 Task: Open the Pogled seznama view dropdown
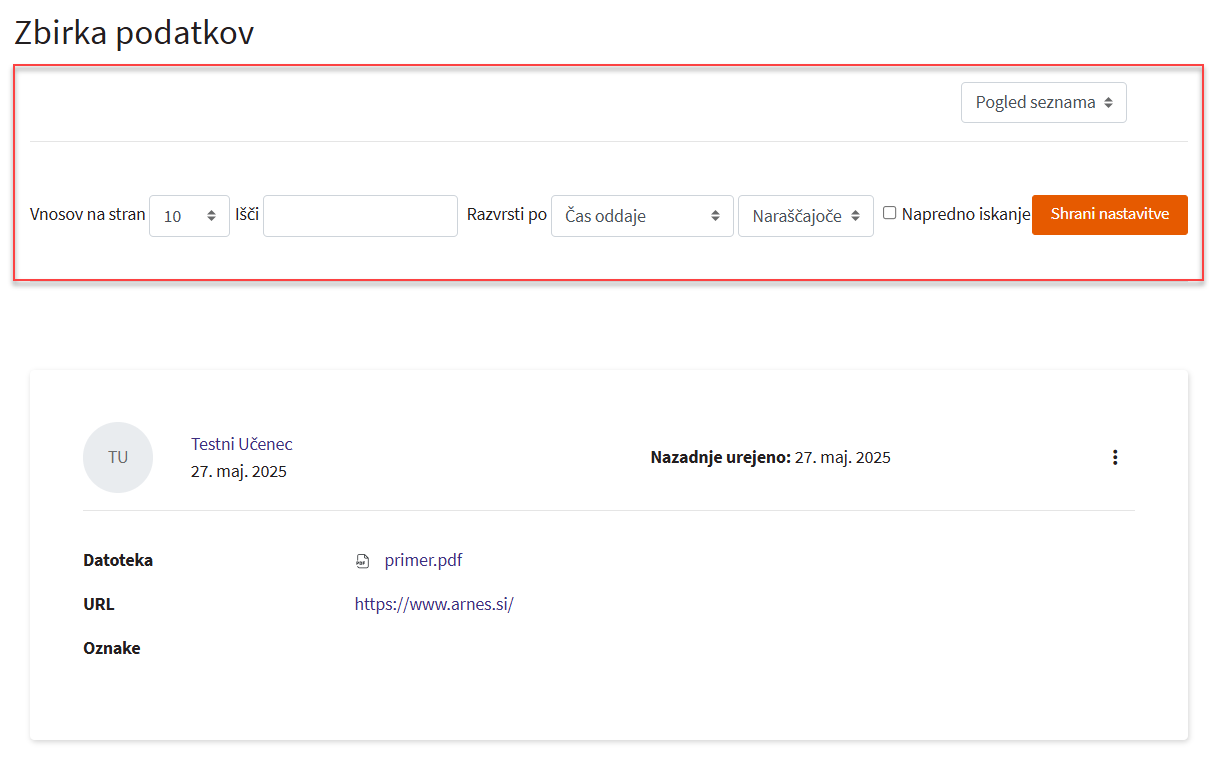click(1043, 102)
